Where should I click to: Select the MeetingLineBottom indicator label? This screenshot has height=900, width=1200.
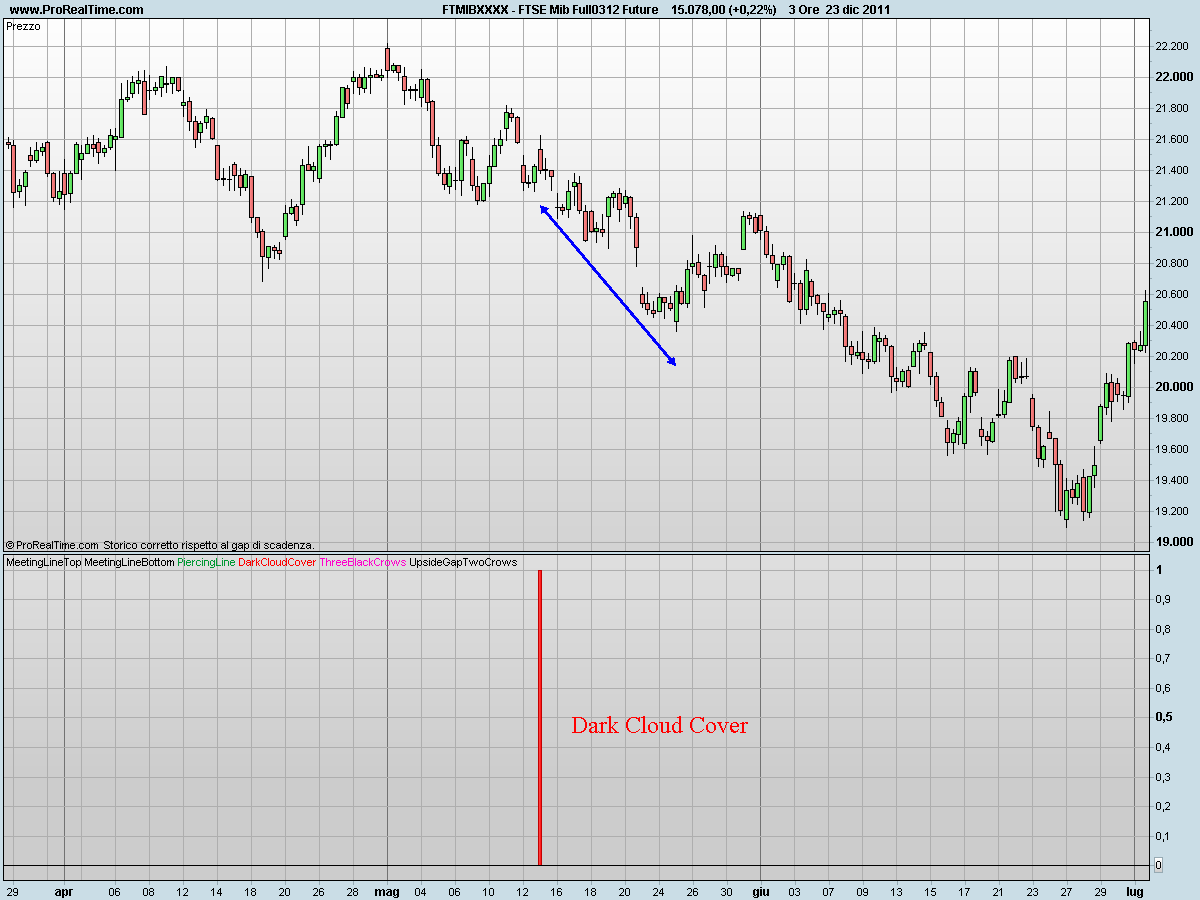coord(129,563)
